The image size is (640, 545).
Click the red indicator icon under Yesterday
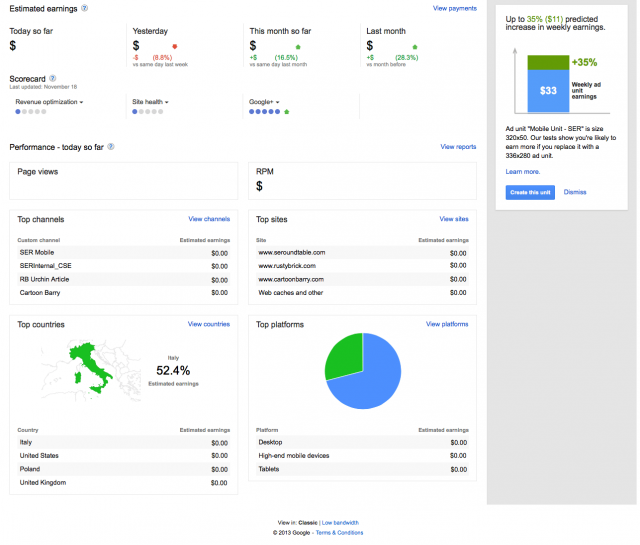(x=175, y=46)
